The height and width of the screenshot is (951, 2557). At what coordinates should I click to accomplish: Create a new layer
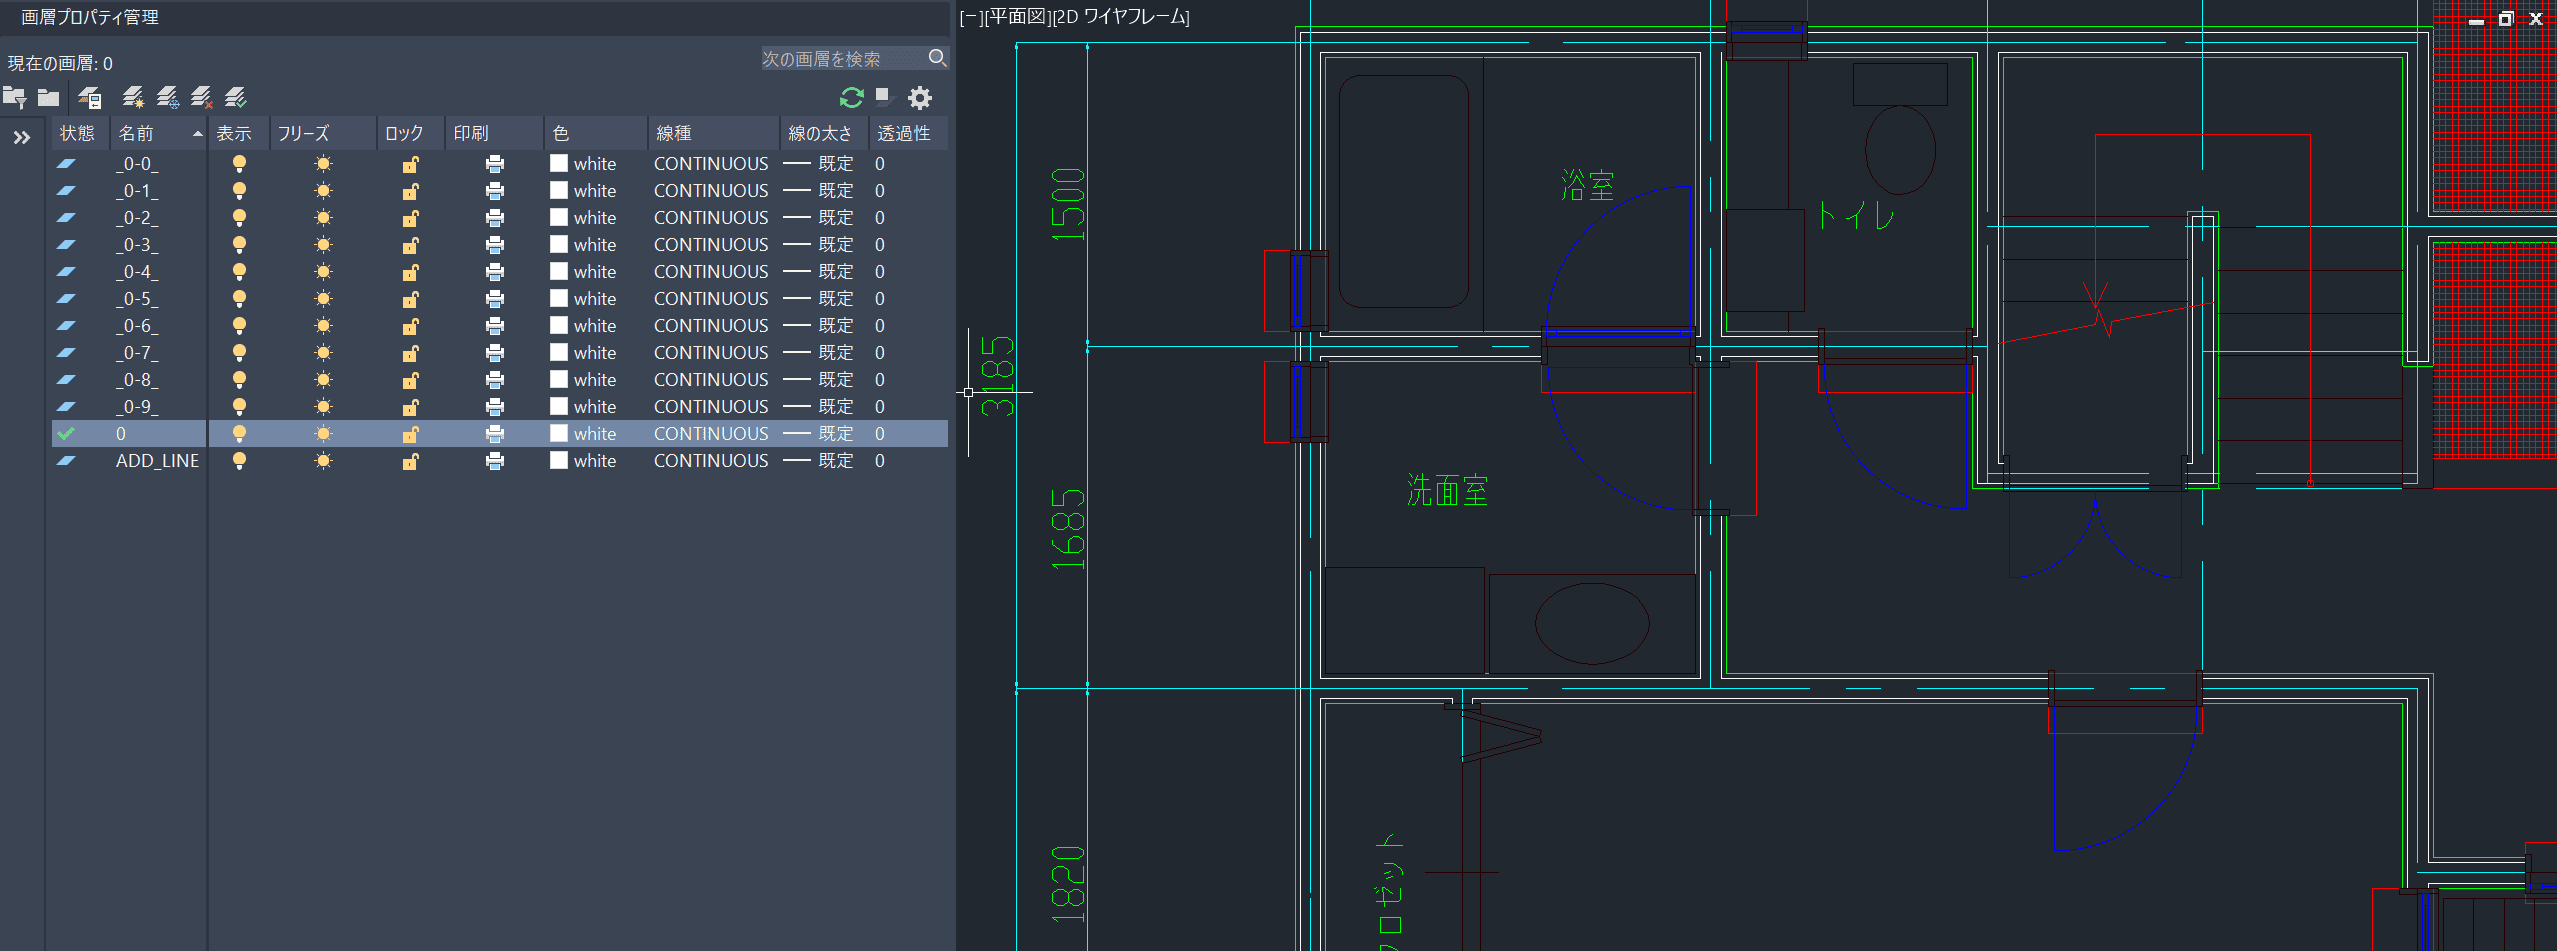[x=133, y=98]
